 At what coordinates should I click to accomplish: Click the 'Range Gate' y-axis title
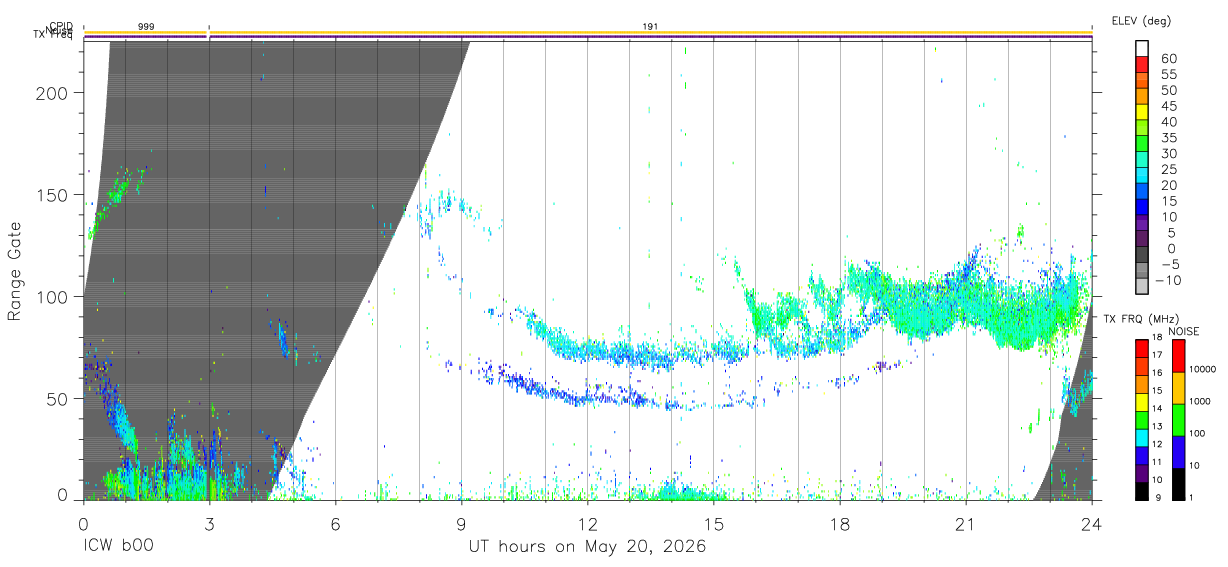pos(15,270)
